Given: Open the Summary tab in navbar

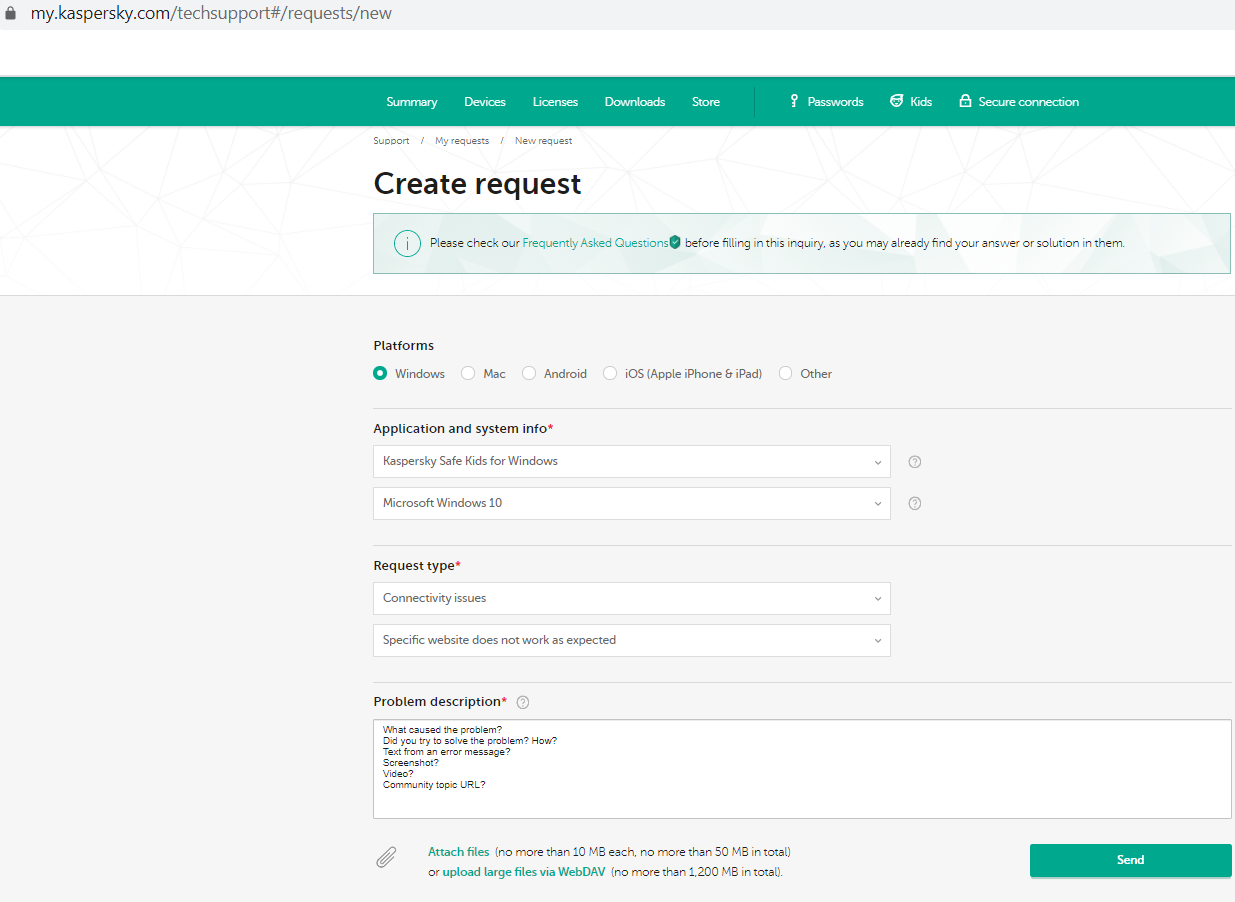Looking at the screenshot, I should point(412,102).
